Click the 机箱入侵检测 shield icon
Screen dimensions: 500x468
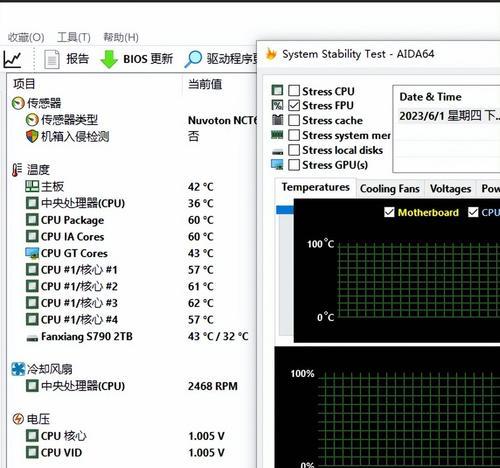tap(32, 136)
